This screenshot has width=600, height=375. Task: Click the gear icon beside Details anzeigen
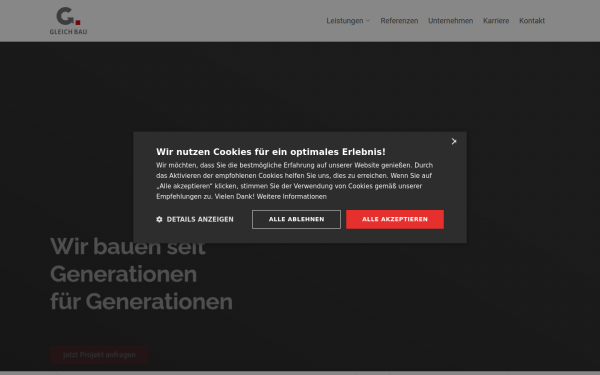tap(159, 219)
